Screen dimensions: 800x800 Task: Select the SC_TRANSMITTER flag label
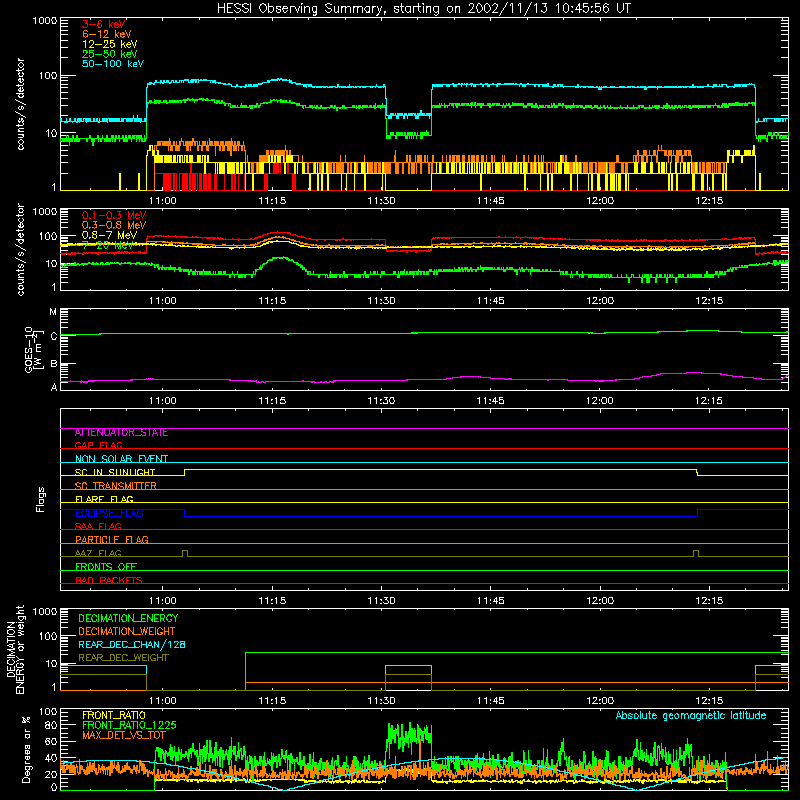click(x=115, y=486)
